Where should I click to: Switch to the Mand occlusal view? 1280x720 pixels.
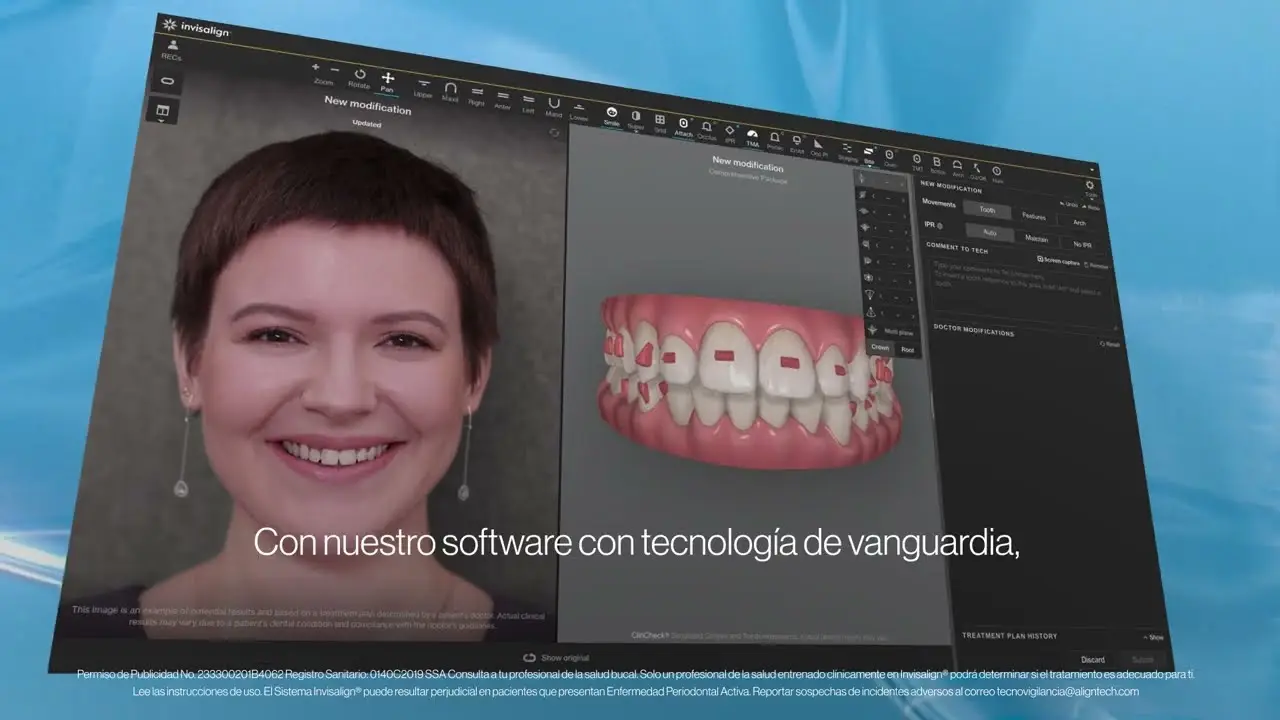click(554, 108)
